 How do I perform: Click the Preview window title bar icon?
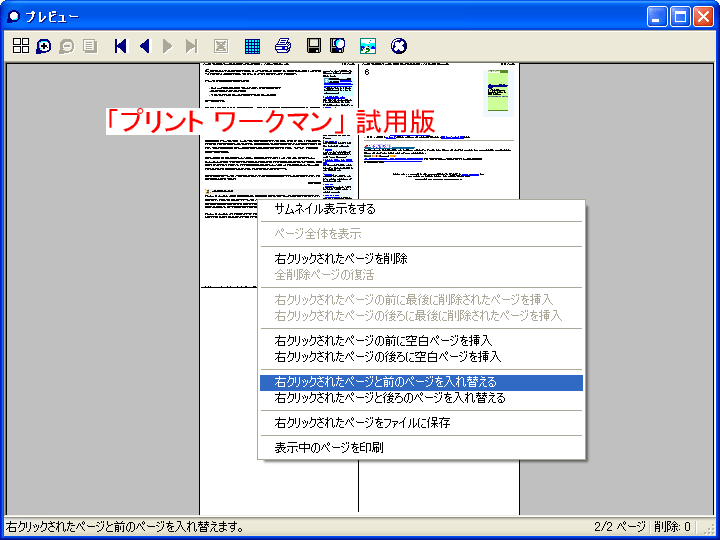pos(14,17)
